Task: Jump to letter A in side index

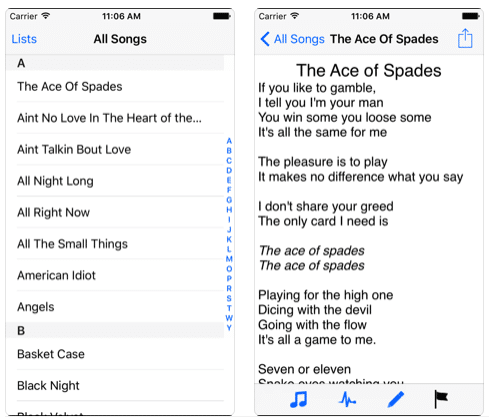Action: (229, 141)
